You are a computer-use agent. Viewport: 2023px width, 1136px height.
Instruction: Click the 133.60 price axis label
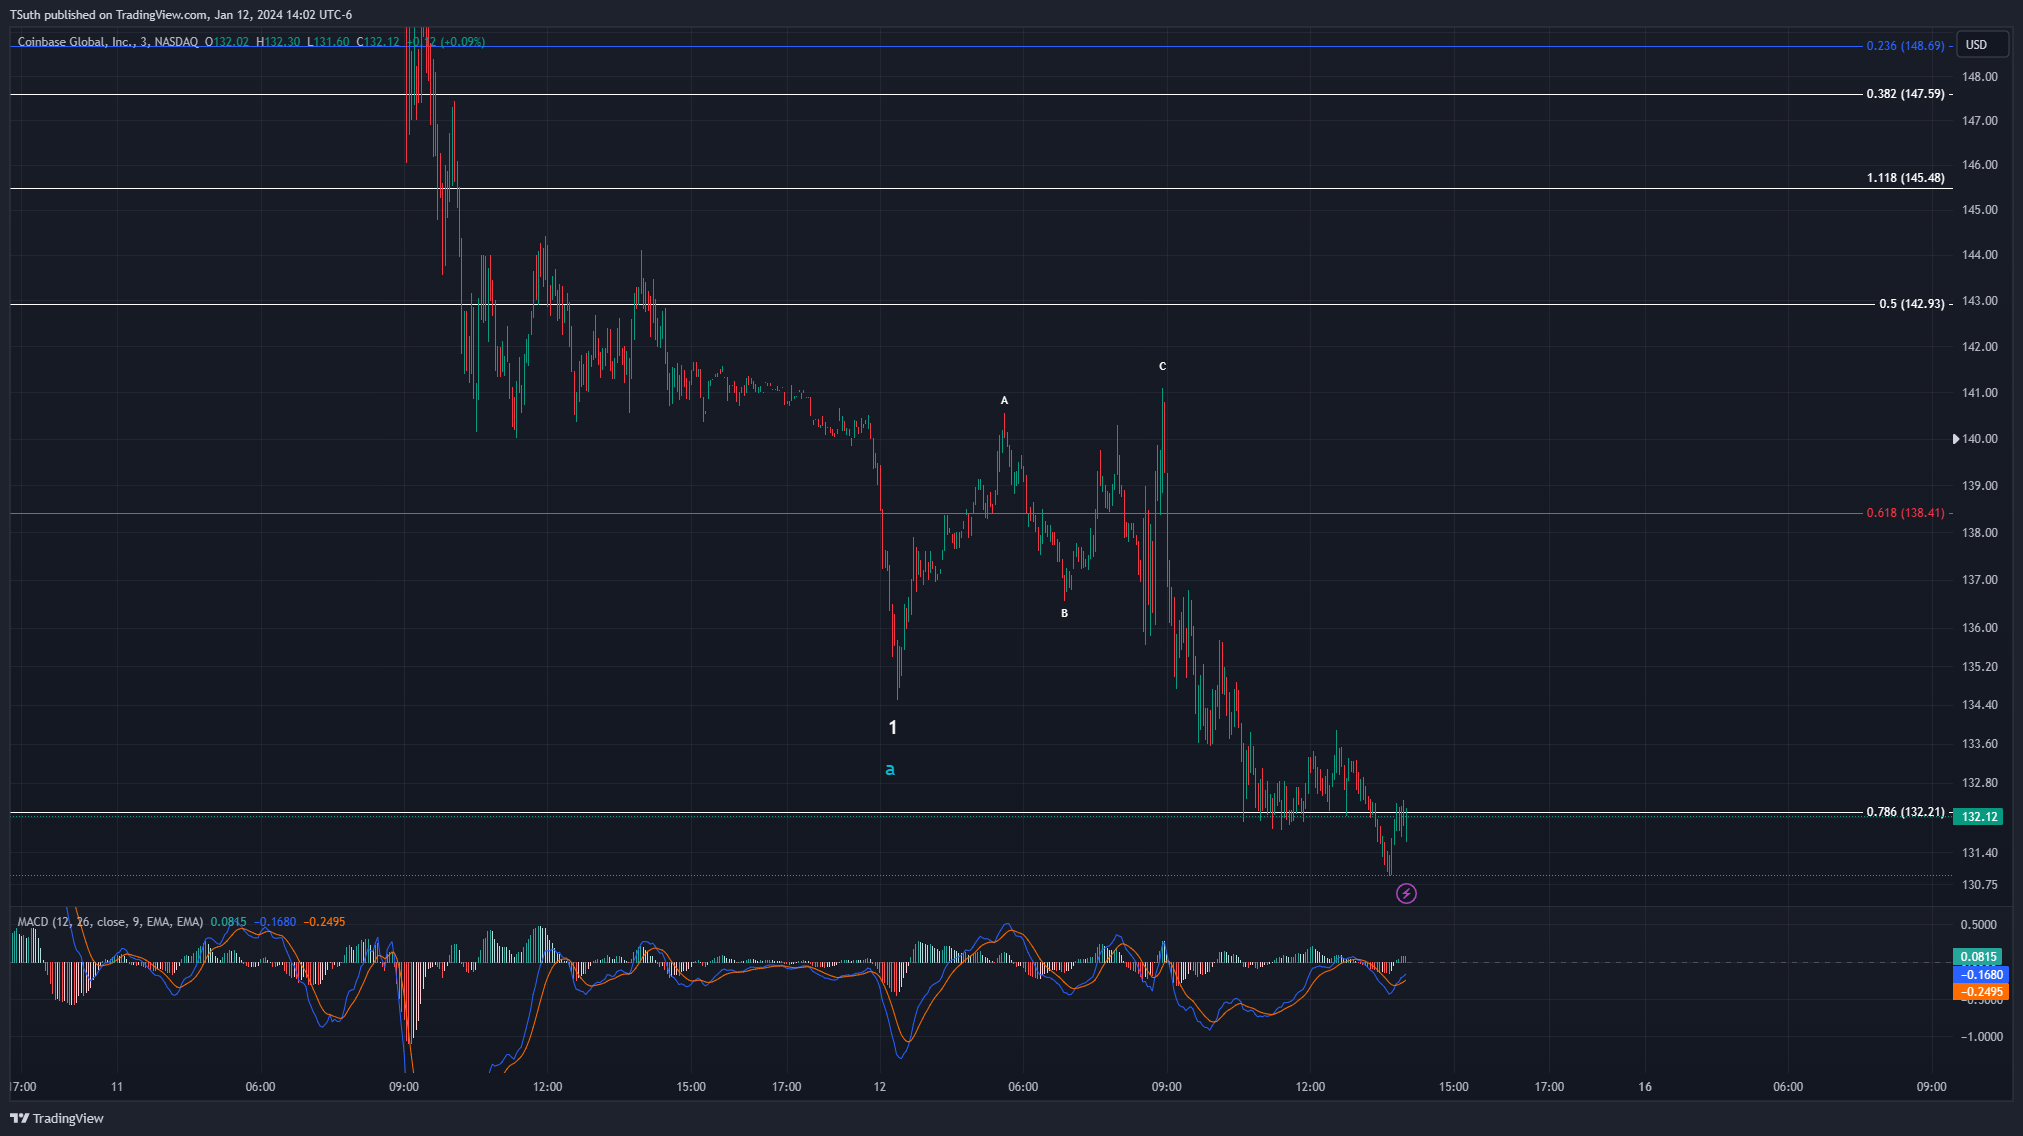click(x=1979, y=744)
